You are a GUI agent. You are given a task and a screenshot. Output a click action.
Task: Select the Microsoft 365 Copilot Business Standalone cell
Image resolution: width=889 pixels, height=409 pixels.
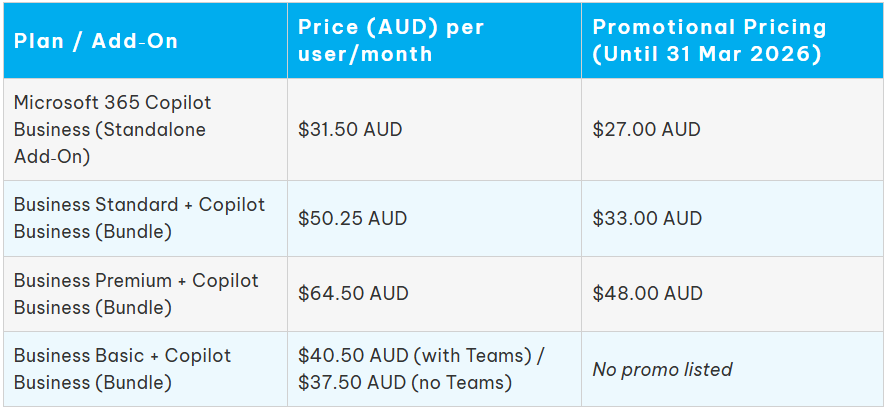coord(112,129)
